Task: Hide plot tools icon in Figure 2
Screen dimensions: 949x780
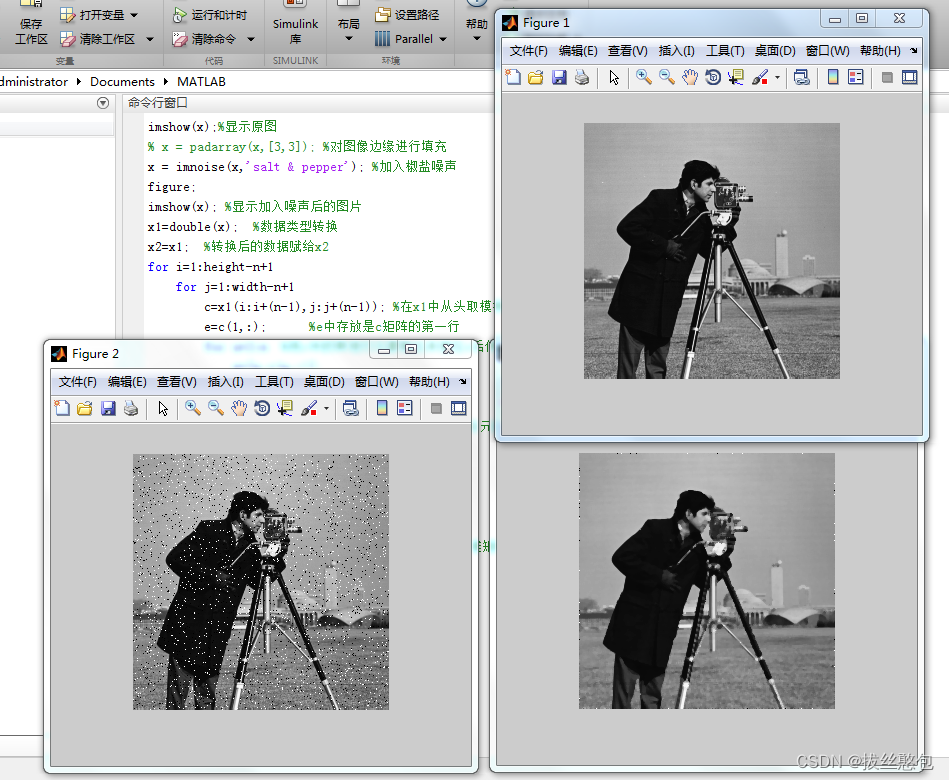Action: [x=436, y=408]
